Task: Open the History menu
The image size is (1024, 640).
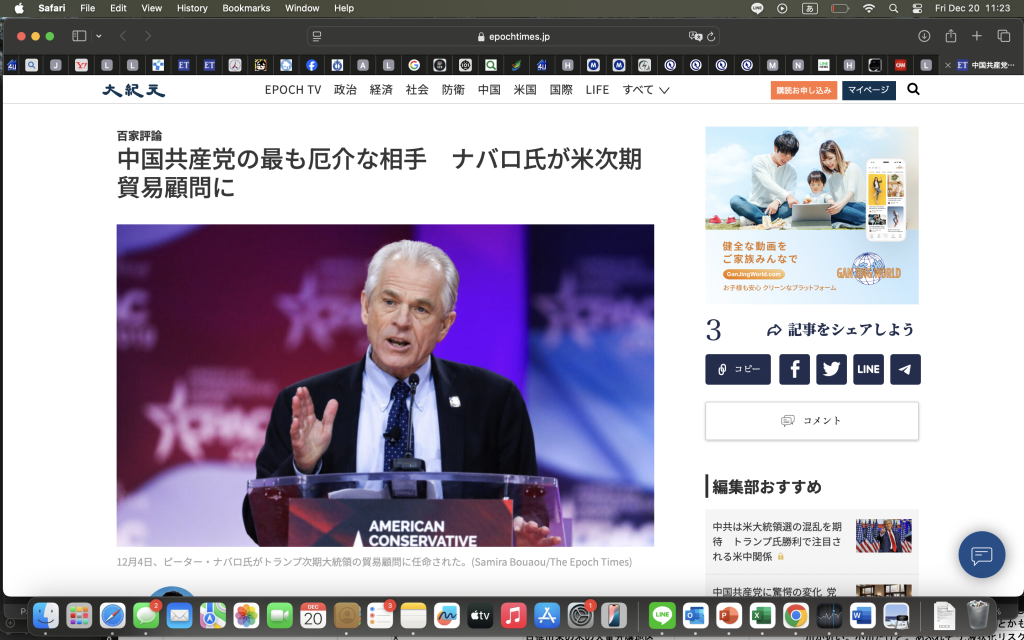Action: point(192,8)
